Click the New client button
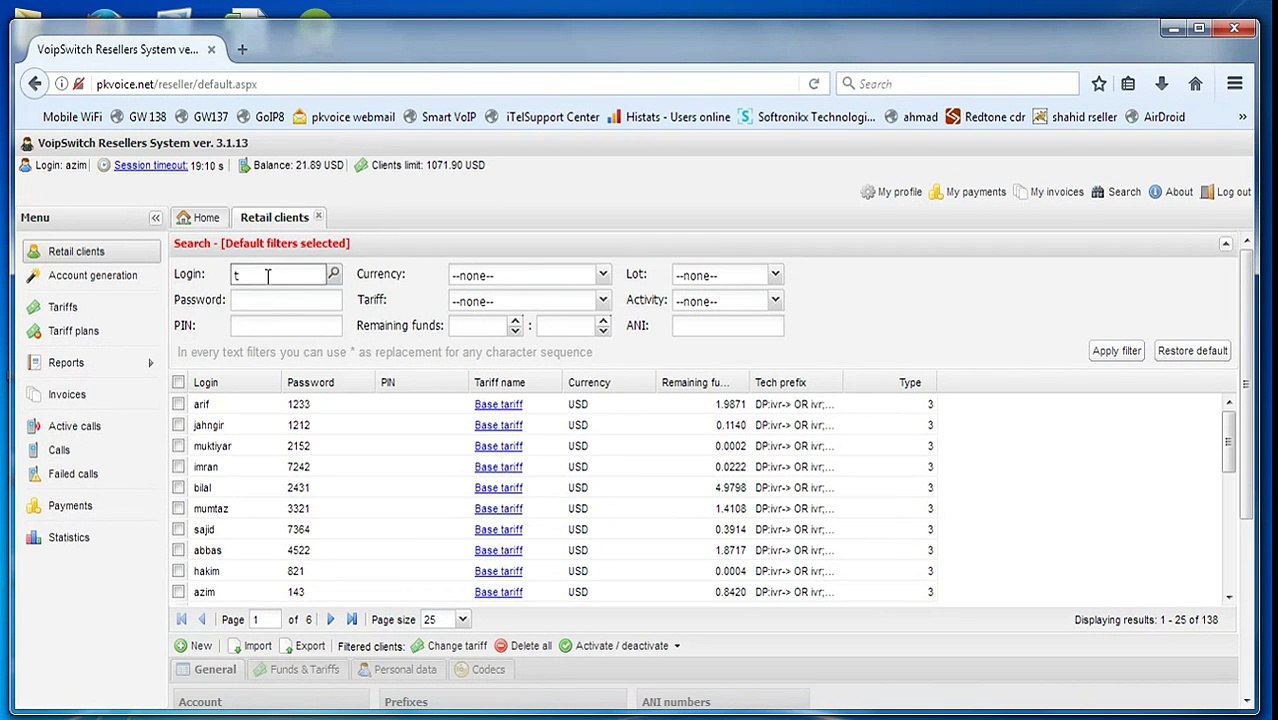1278x720 pixels. (x=193, y=646)
